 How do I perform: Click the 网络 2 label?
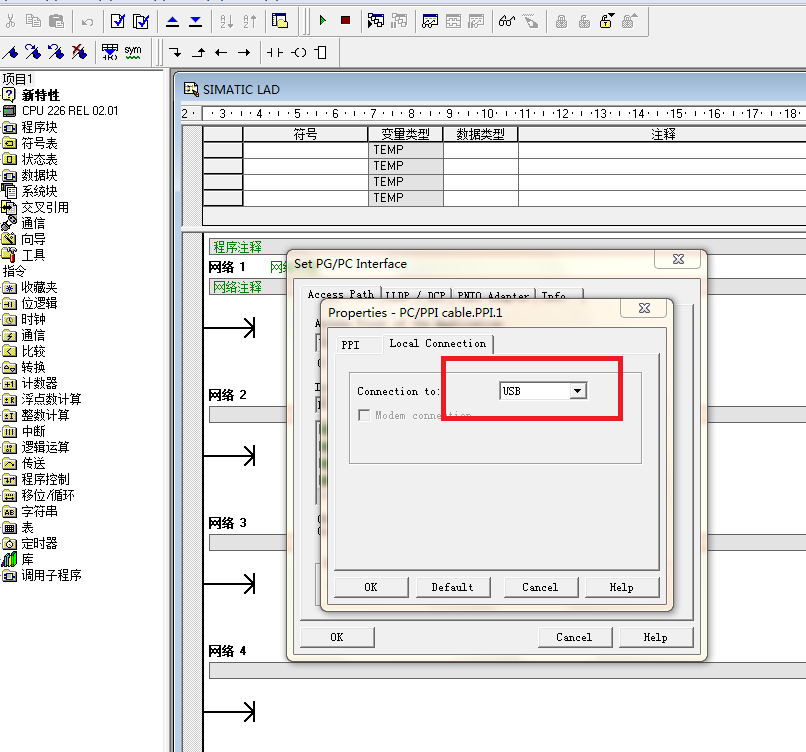(x=227, y=395)
